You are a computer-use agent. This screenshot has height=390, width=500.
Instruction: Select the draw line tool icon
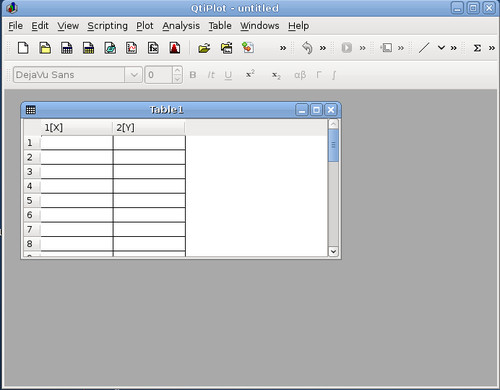424,48
